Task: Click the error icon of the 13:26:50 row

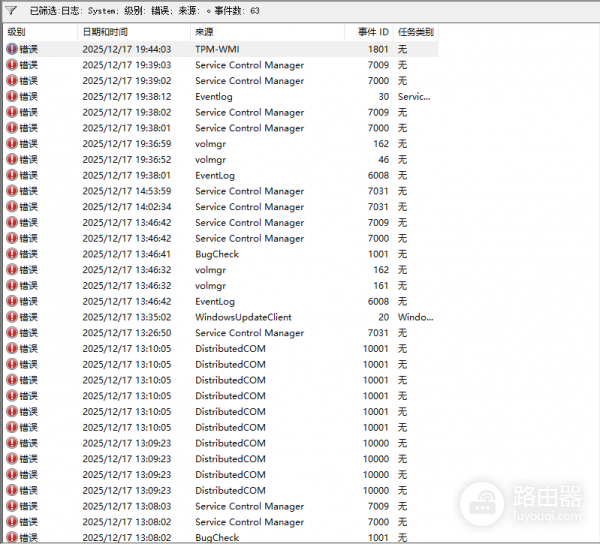Action: click(12, 332)
